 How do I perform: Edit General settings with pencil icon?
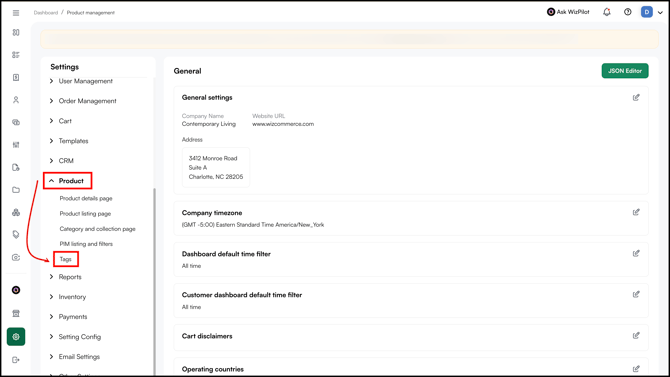pos(636,97)
